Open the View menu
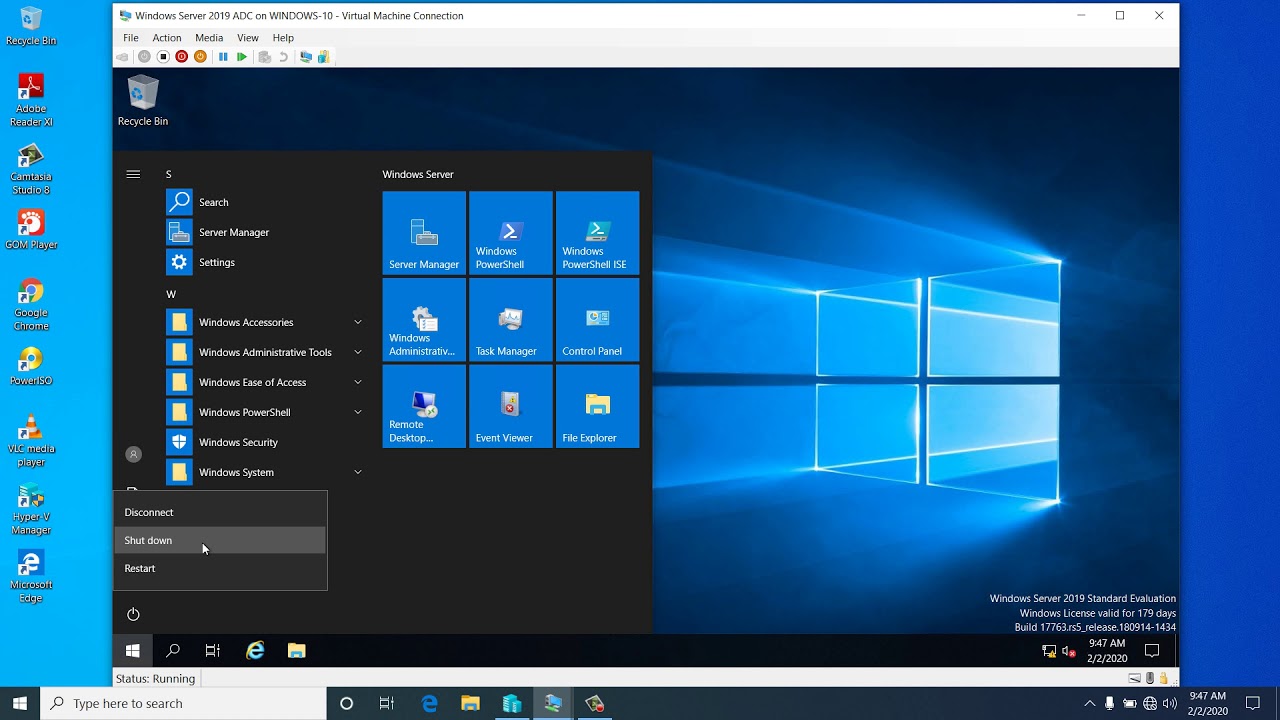Viewport: 1280px width, 720px height. click(x=248, y=38)
